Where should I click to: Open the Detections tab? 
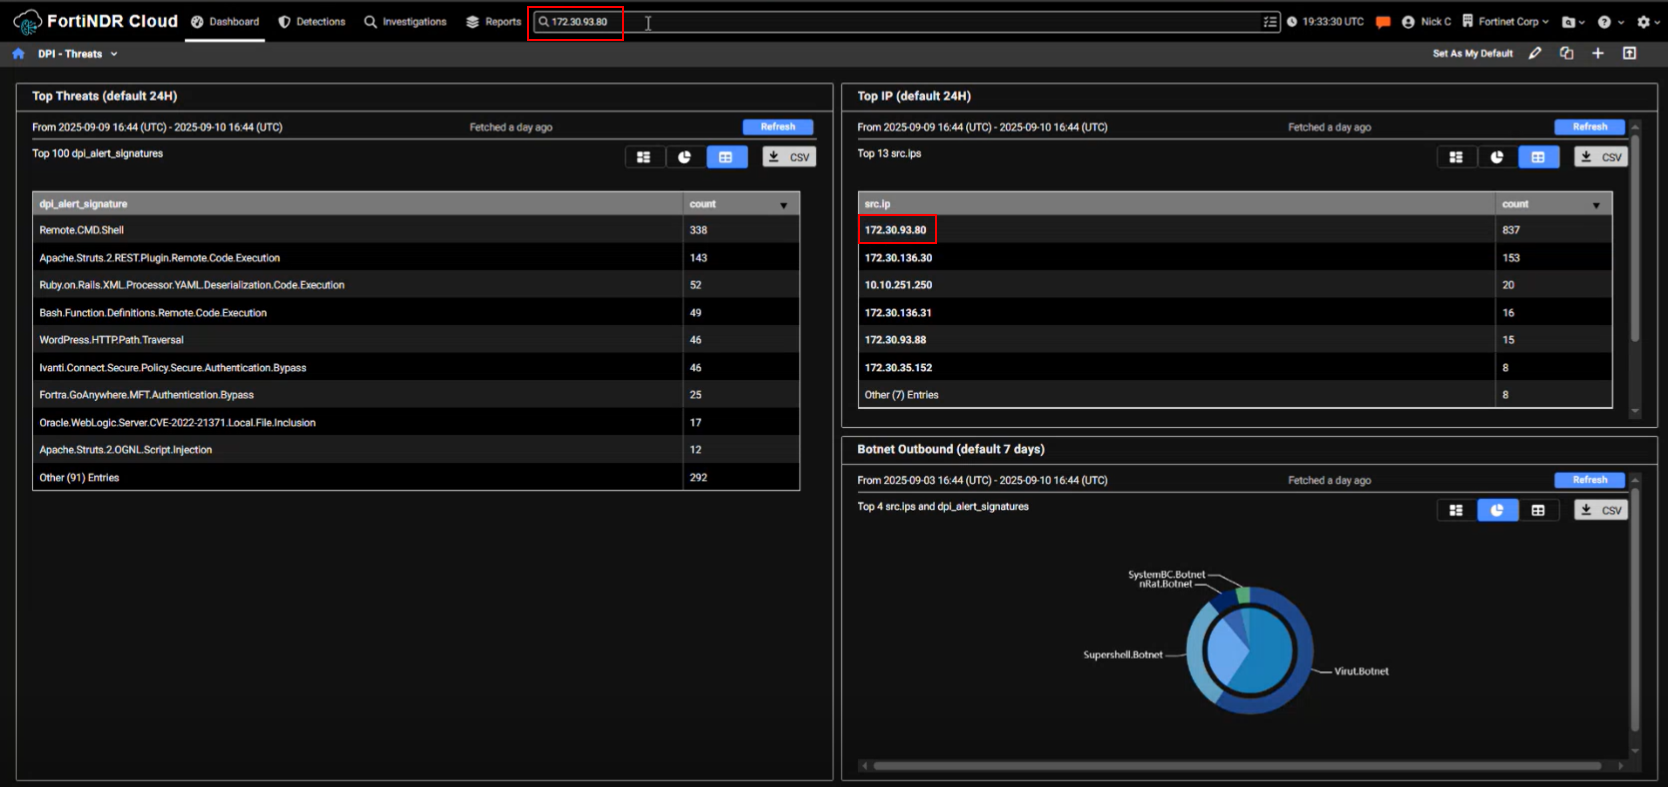coord(311,22)
